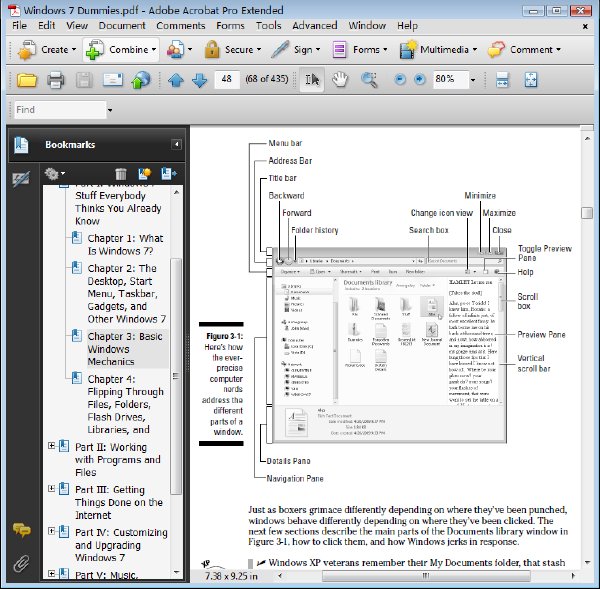Activate the Select text tool

point(312,80)
